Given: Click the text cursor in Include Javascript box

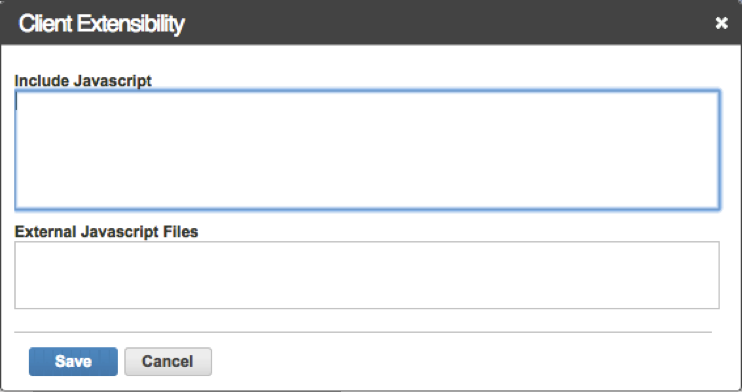Looking at the screenshot, I should (x=17, y=101).
